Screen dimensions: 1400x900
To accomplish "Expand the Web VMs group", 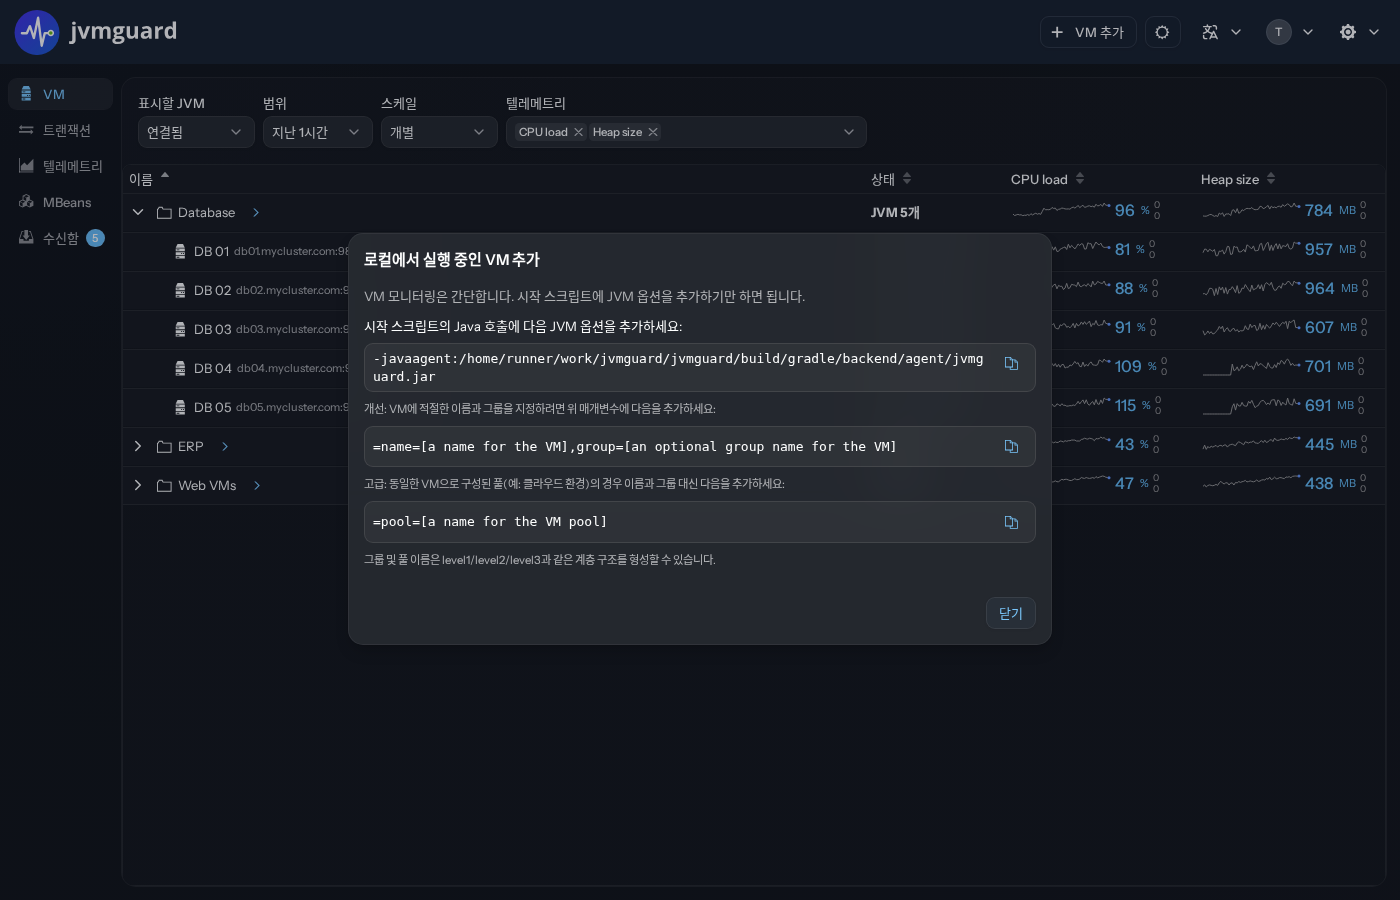I will click(138, 485).
